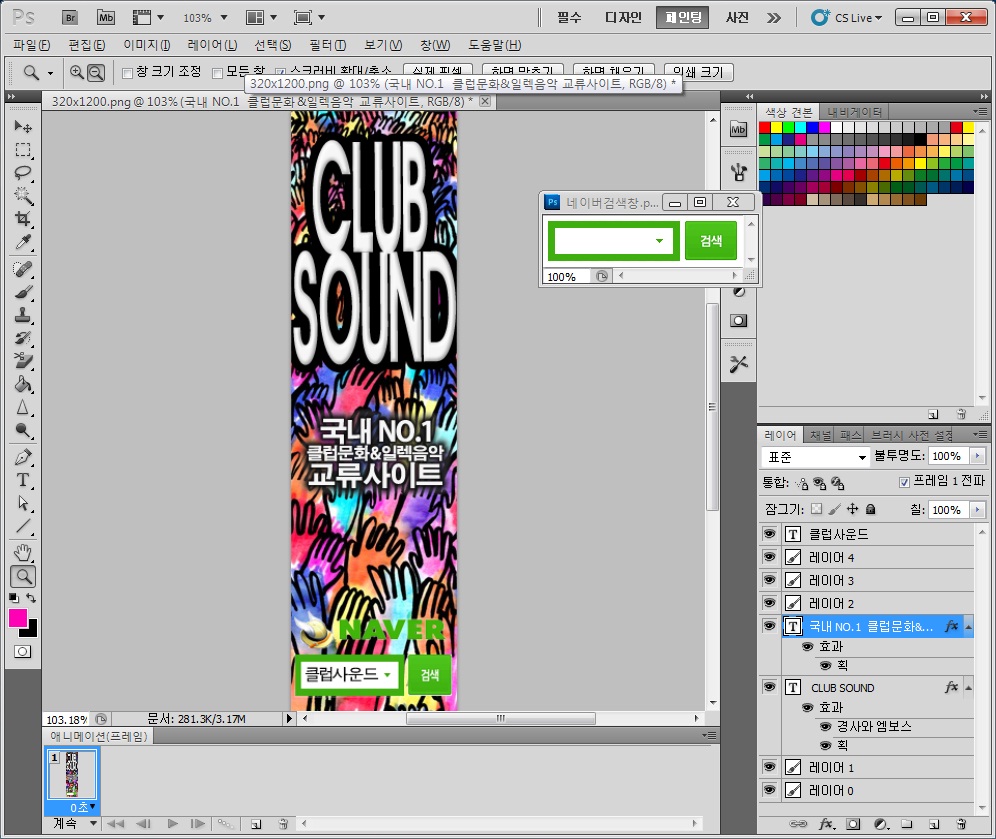Viewport: 996px width, 839px height.
Task: Switch to the 내비게이터 tab
Action: 854,112
